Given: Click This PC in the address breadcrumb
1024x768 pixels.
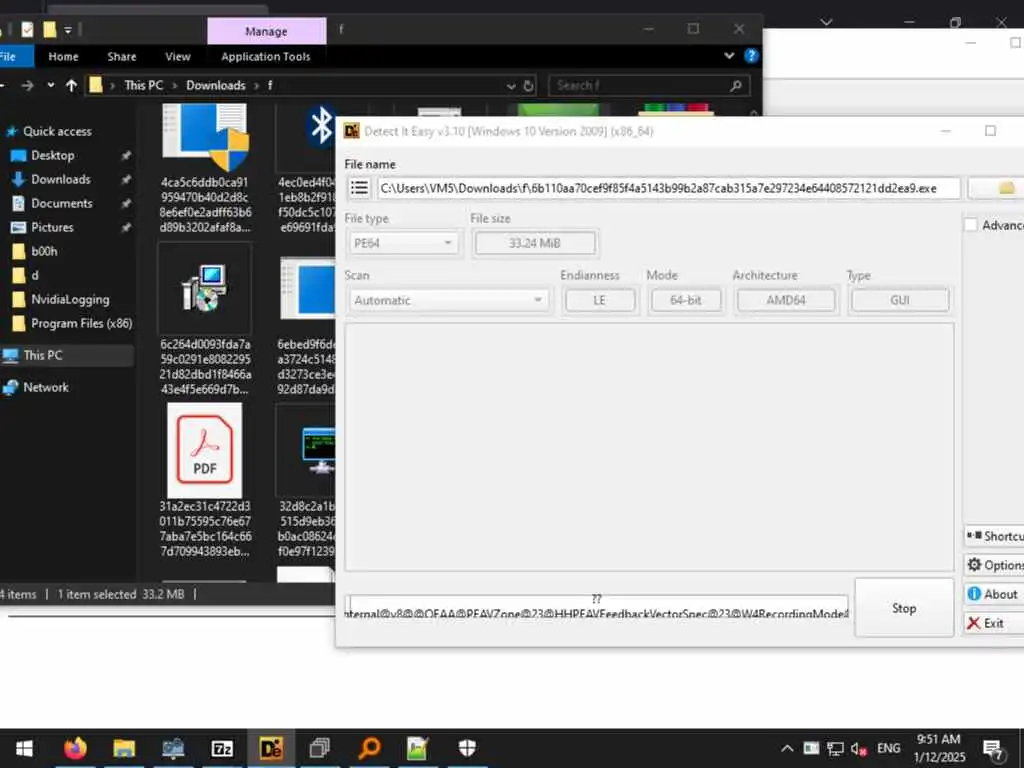Looking at the screenshot, I should pos(144,86).
